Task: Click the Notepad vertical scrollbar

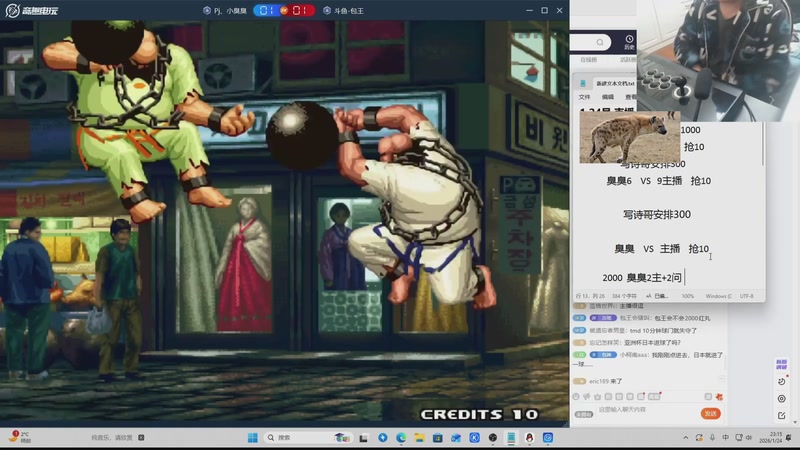Action: point(763,145)
